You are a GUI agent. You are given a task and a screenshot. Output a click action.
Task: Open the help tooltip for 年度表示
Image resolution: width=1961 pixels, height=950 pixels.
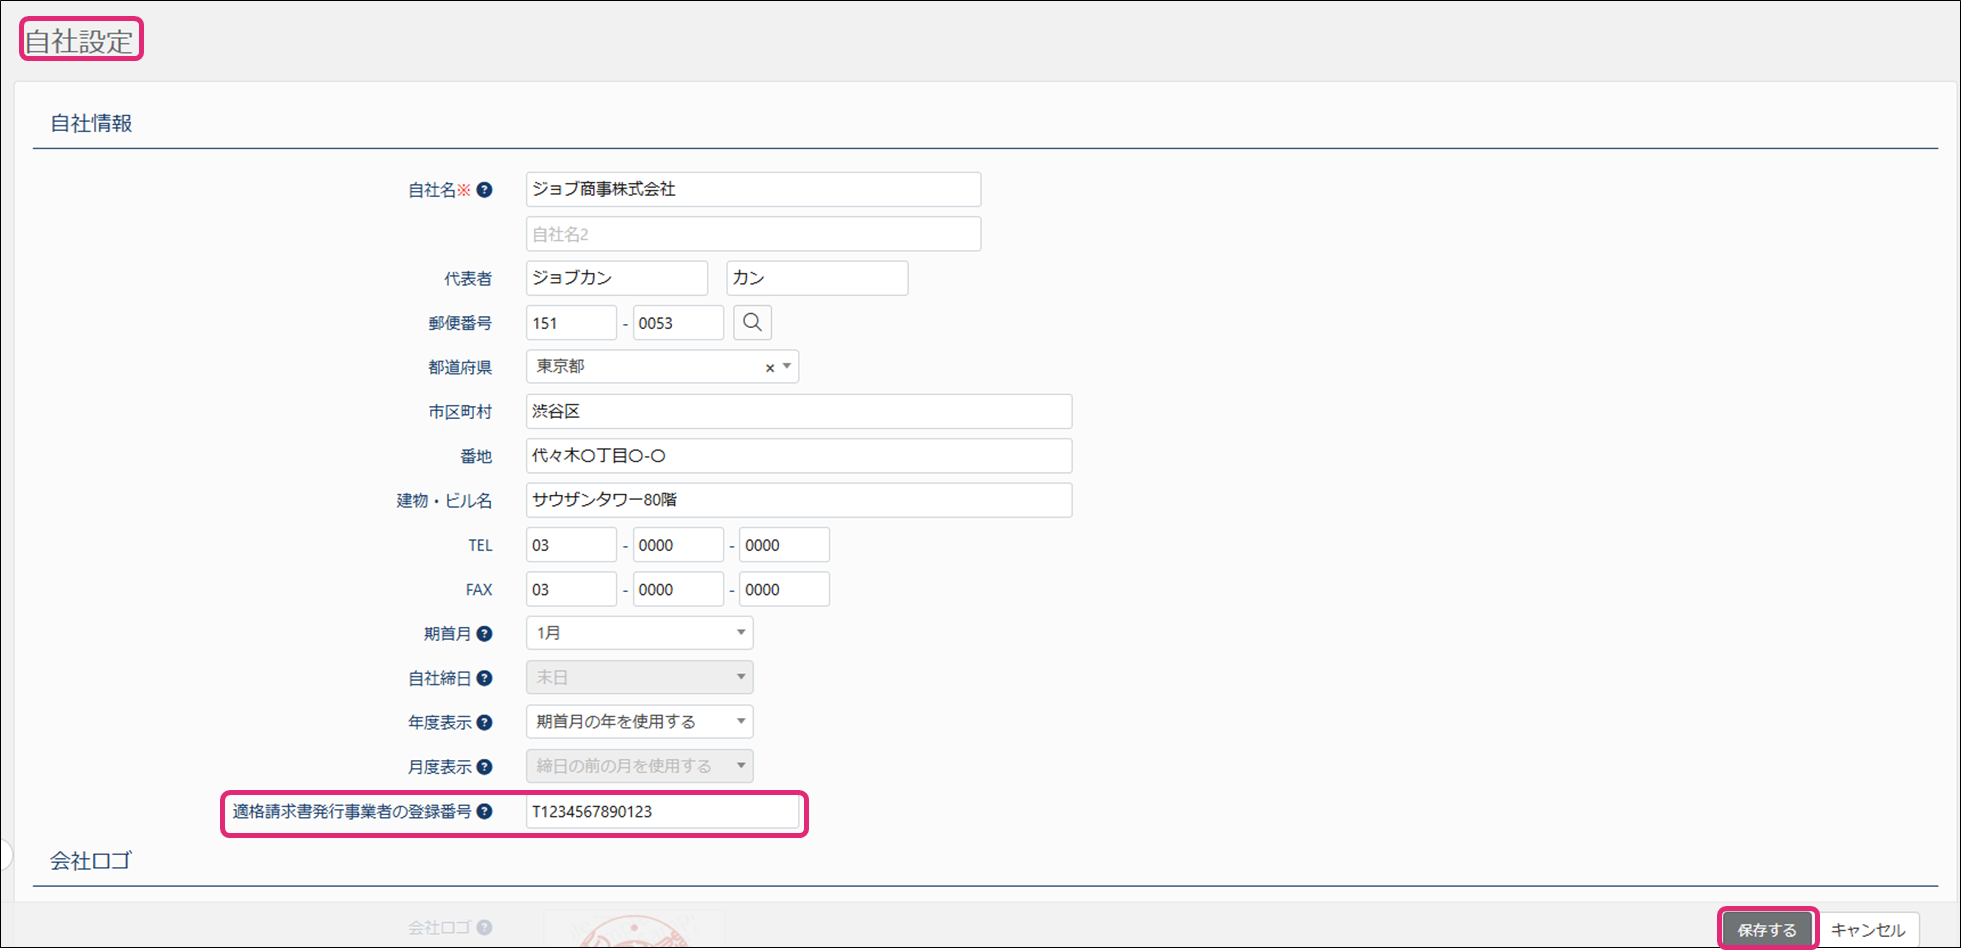484,722
